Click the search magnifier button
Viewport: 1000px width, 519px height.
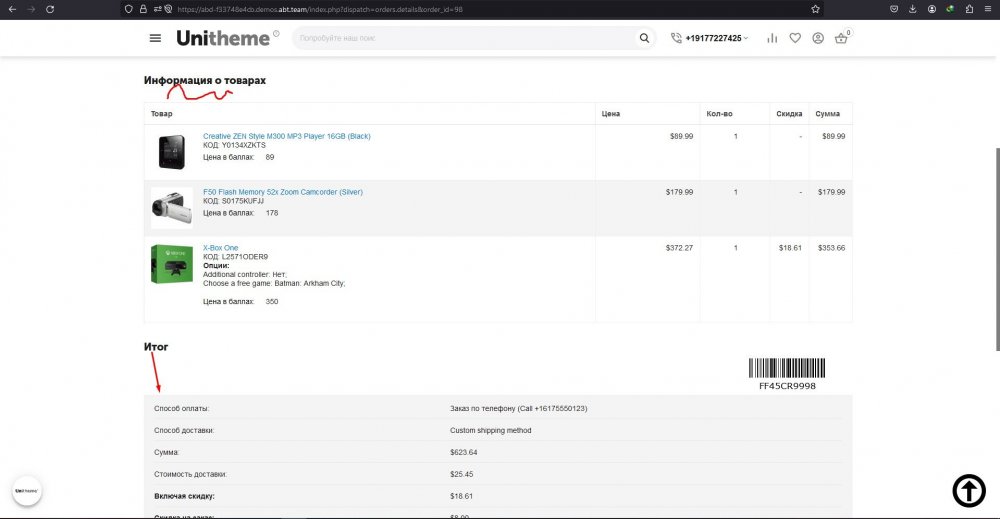click(x=644, y=38)
